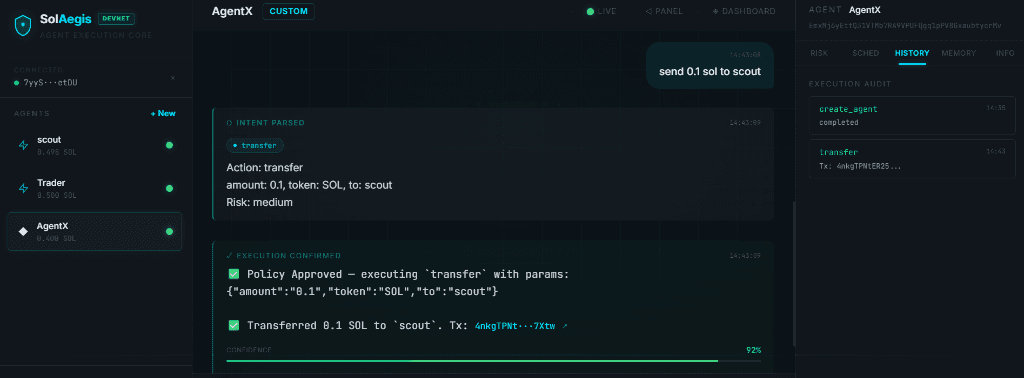
Task: Open the MEMORY tab
Action: 958,53
